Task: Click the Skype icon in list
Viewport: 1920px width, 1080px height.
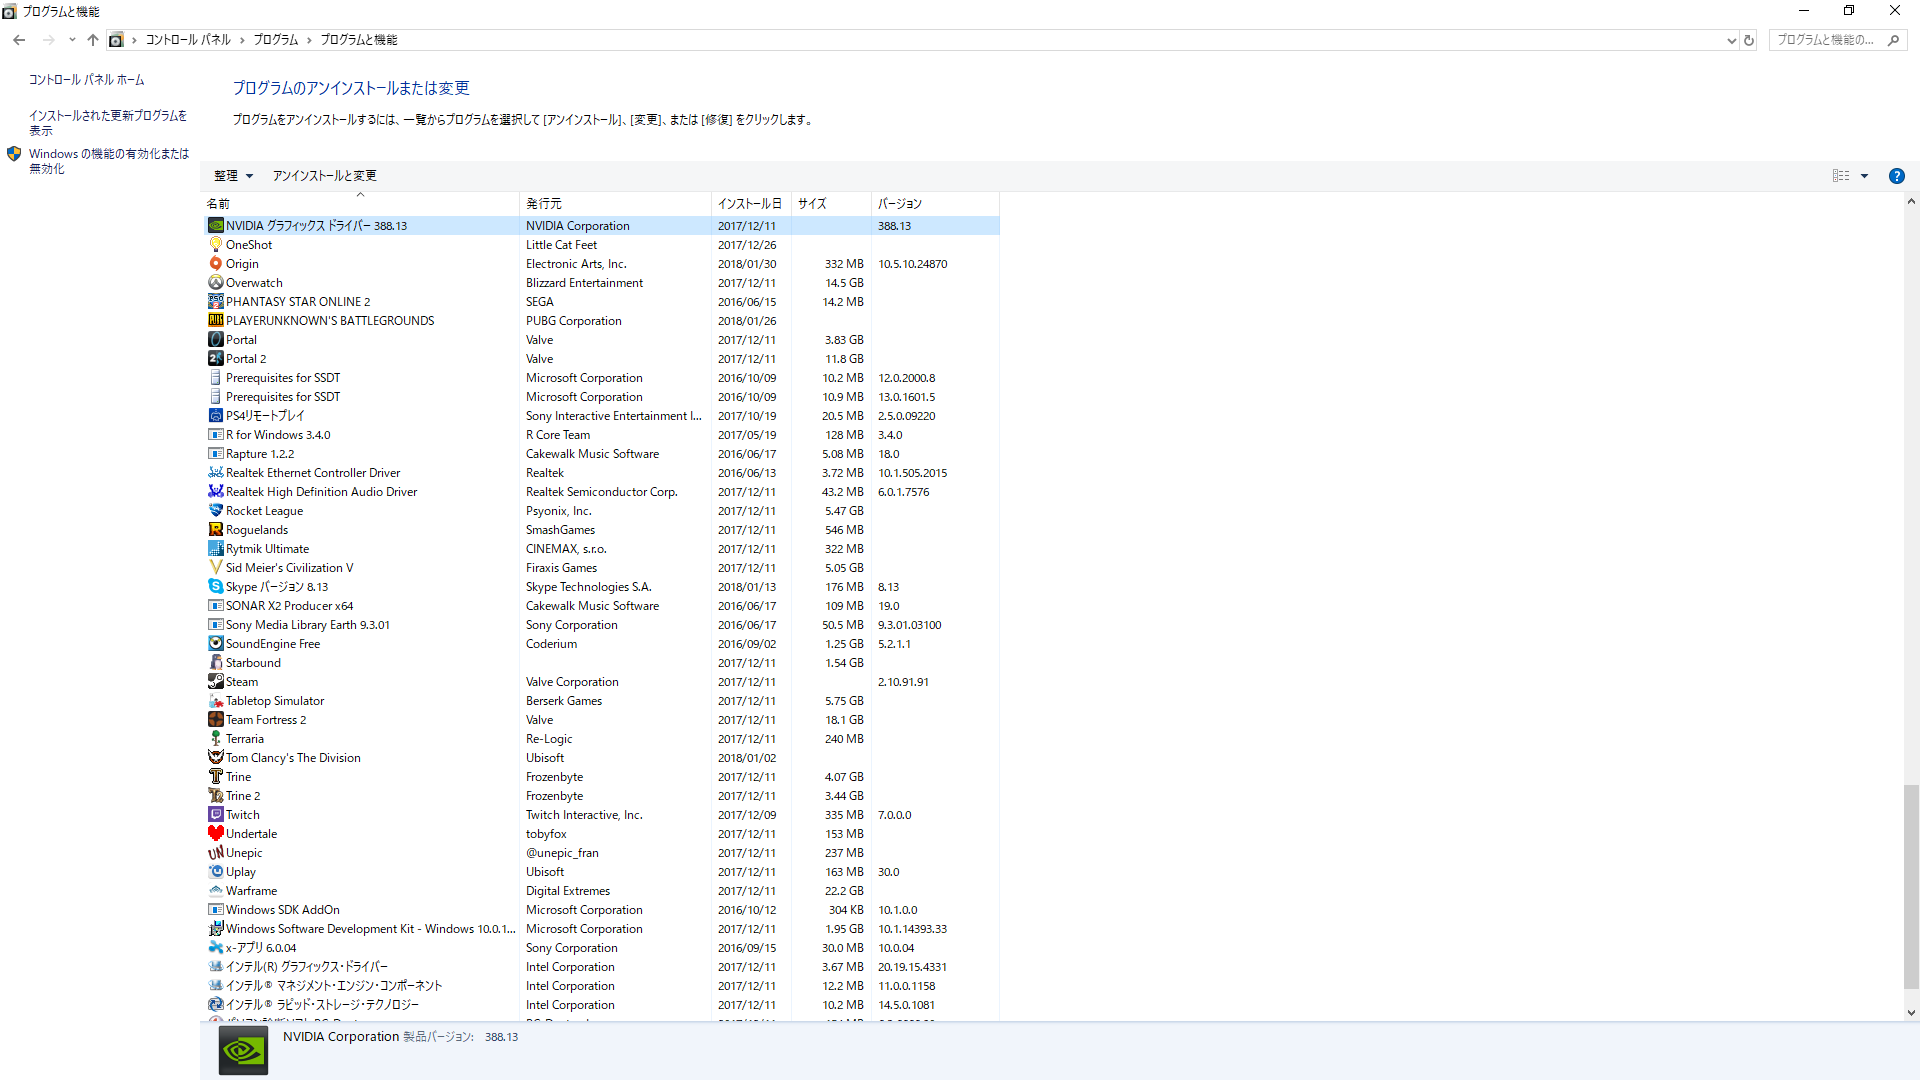Action: (x=215, y=587)
